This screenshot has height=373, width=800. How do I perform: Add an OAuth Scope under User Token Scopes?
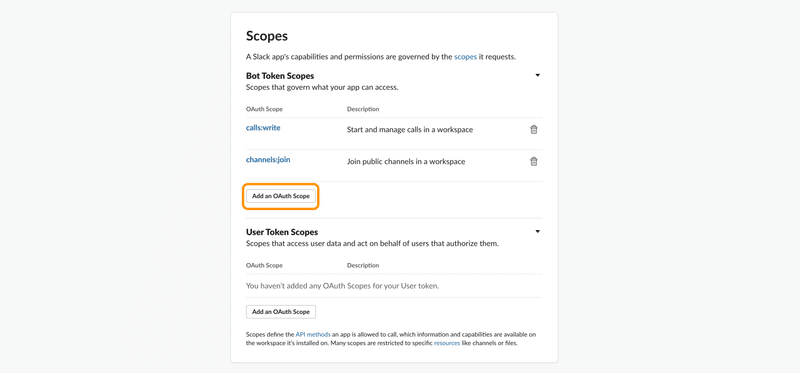[x=281, y=312]
